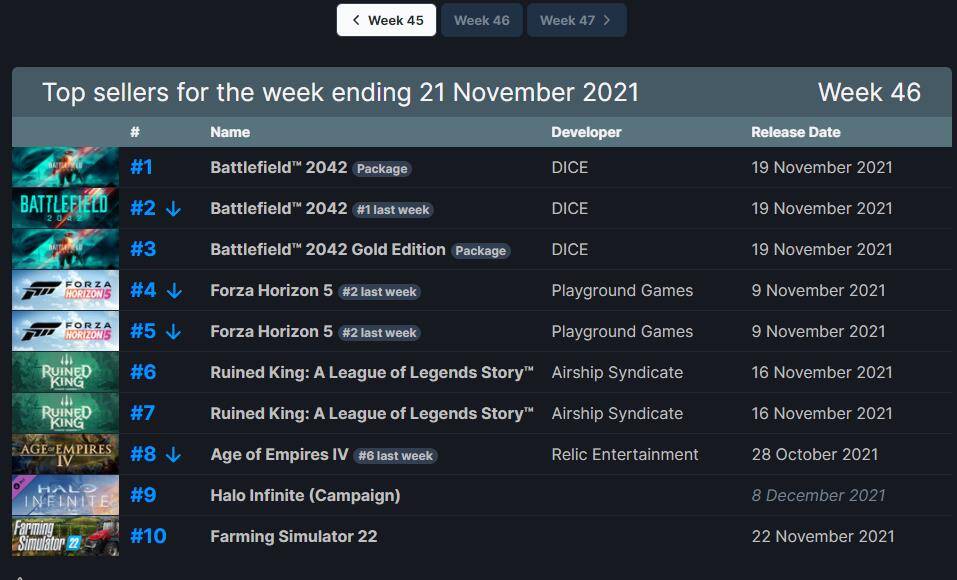Click the #1 Battlefield 2042 package thumbnail
The width and height of the screenshot is (957, 580).
(x=65, y=167)
